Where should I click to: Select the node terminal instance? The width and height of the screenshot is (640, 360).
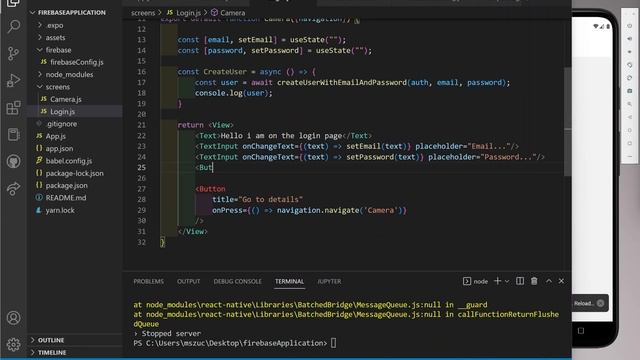[476, 281]
